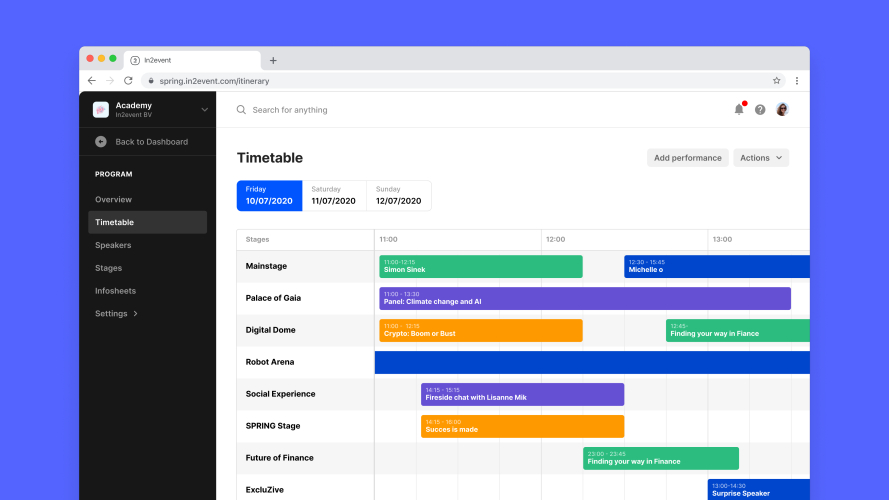
Task: Open the Actions dropdown
Action: tap(761, 158)
